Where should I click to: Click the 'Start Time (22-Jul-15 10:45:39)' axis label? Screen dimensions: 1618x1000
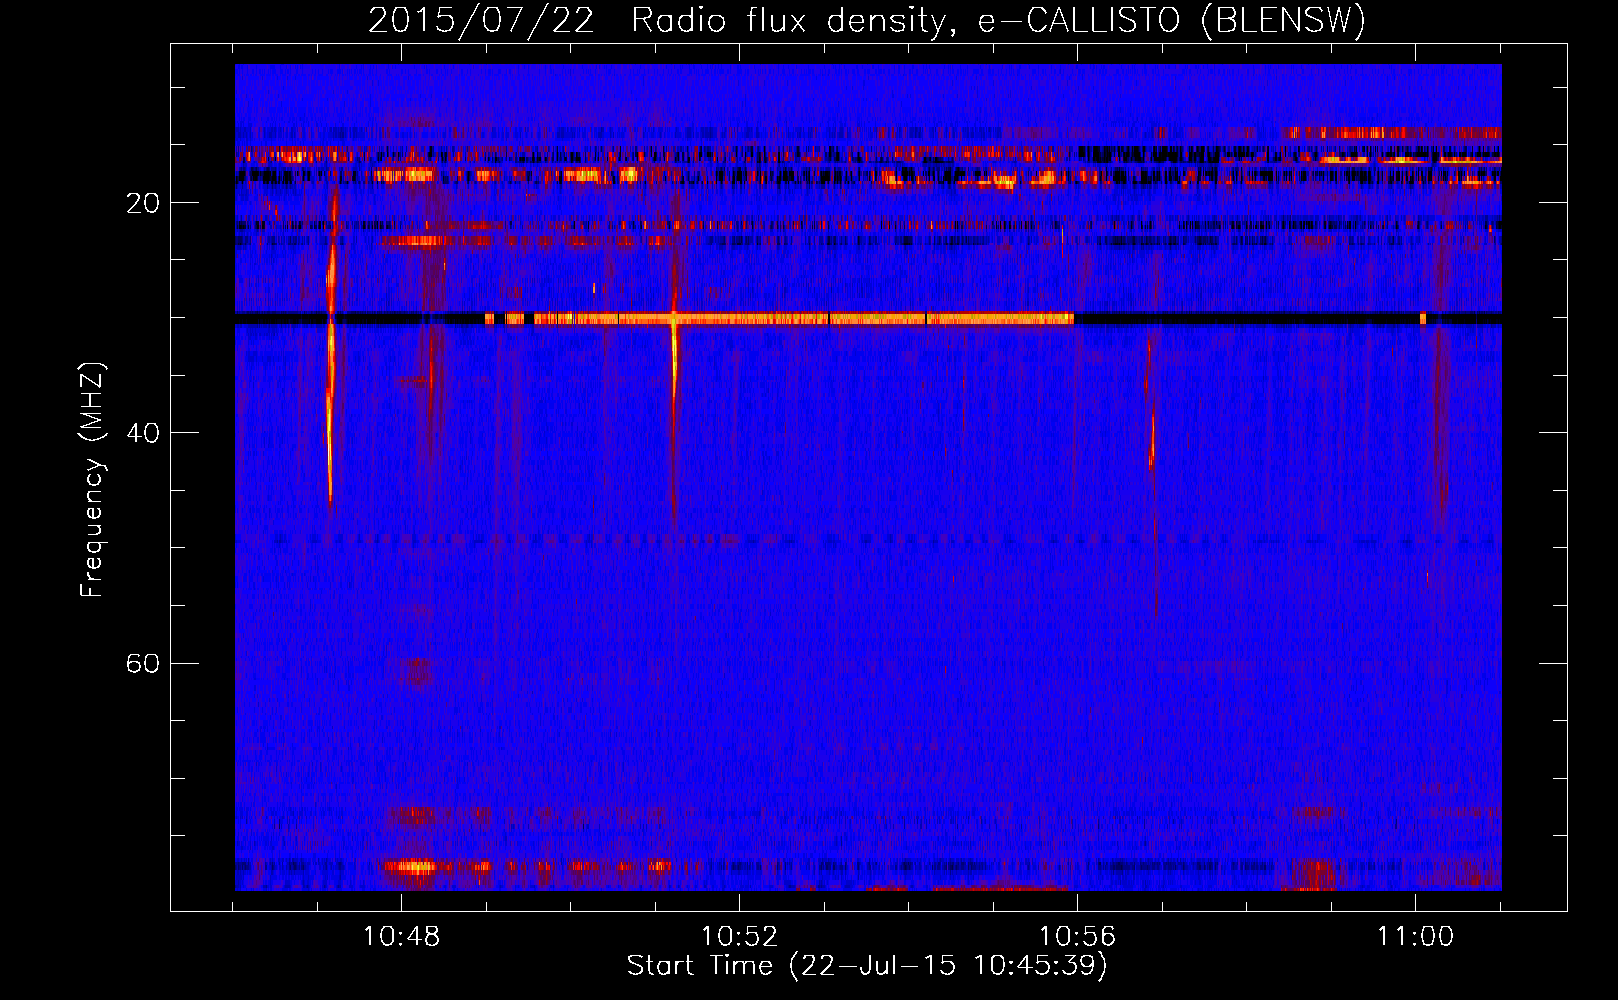(x=867, y=966)
